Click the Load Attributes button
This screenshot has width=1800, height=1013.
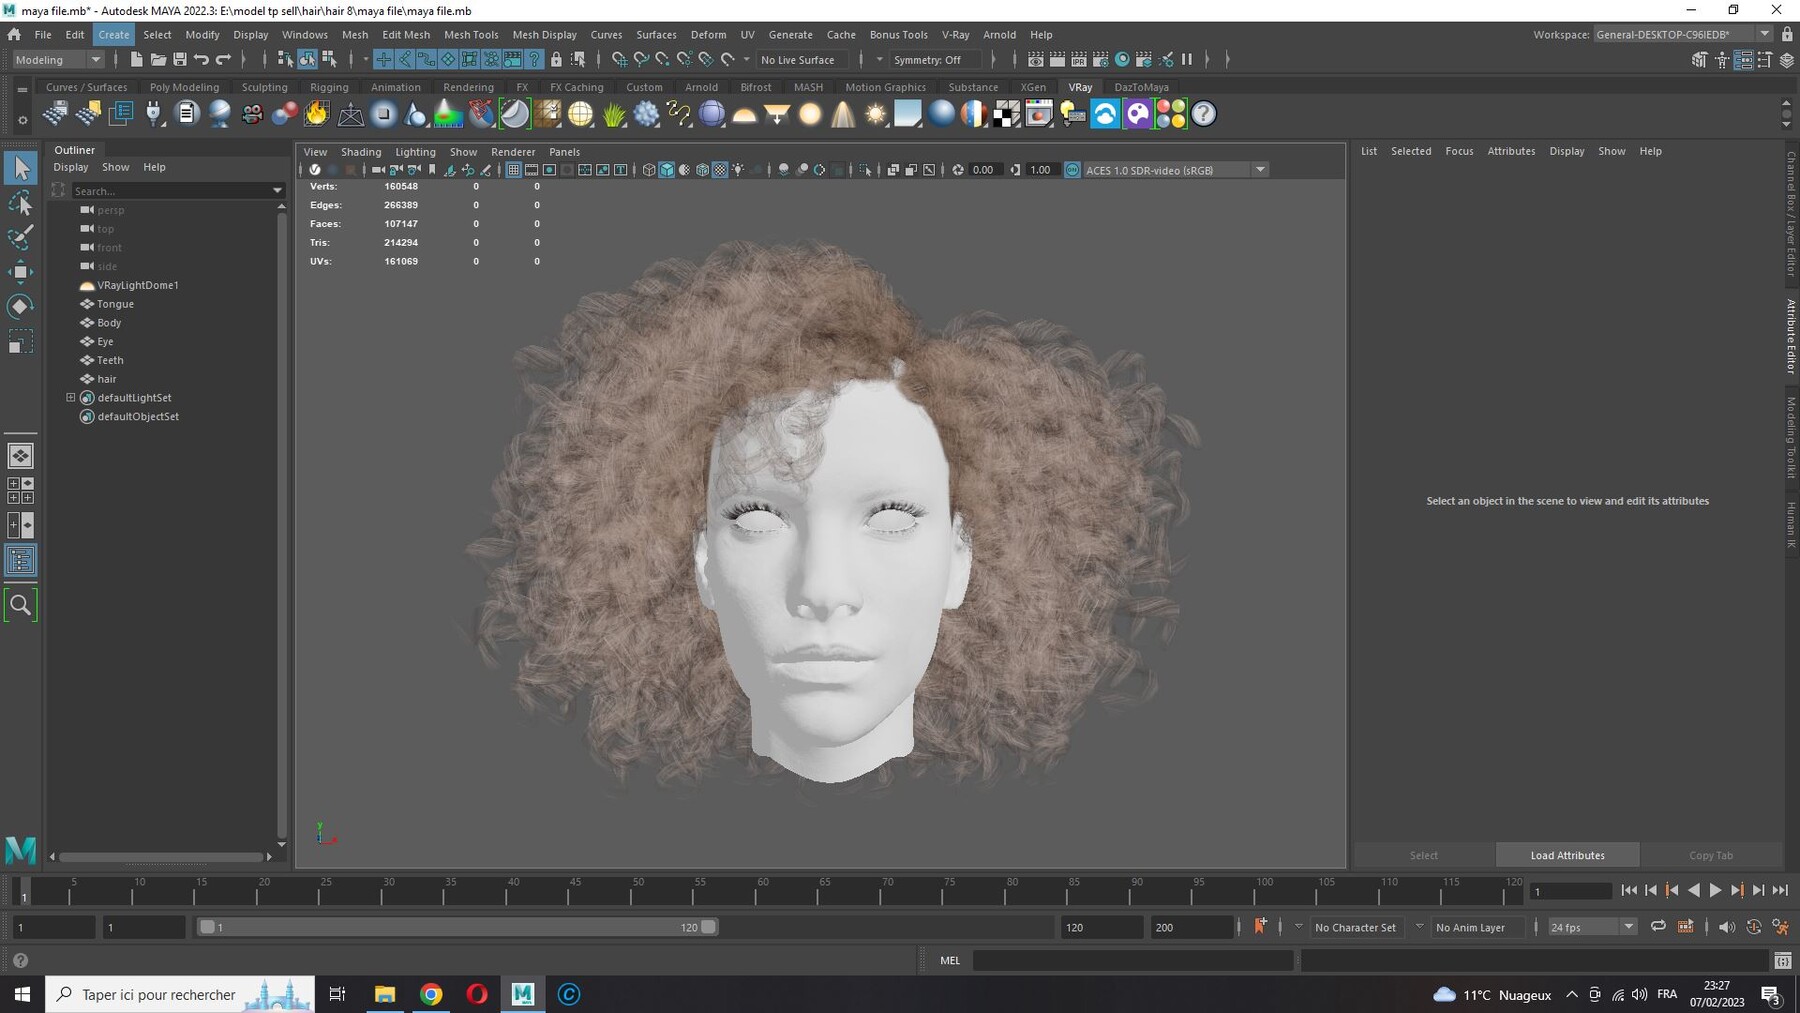[x=1567, y=855]
